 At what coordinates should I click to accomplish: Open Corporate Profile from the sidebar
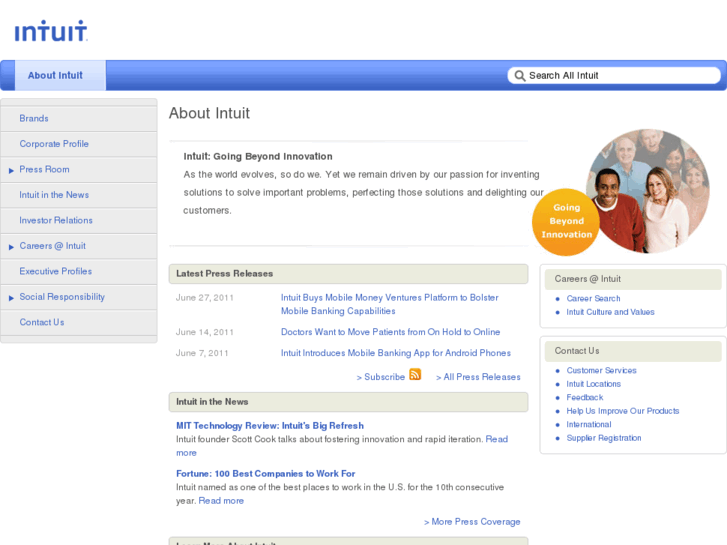click(x=54, y=144)
